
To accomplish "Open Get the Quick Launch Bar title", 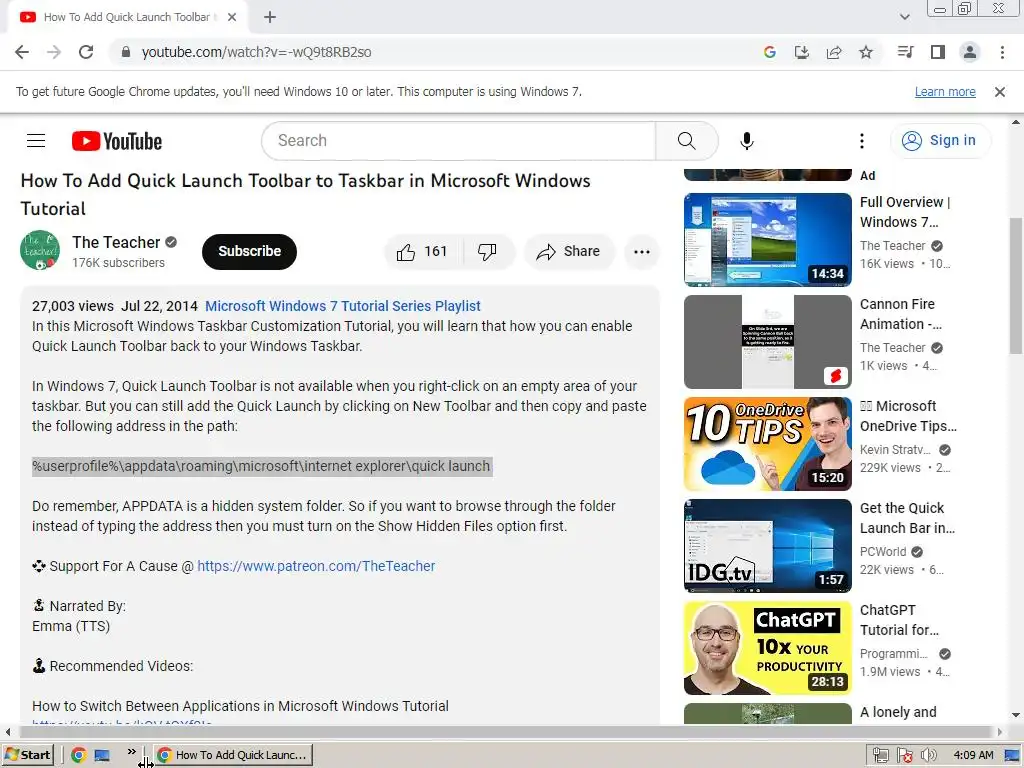I will point(907,518).
